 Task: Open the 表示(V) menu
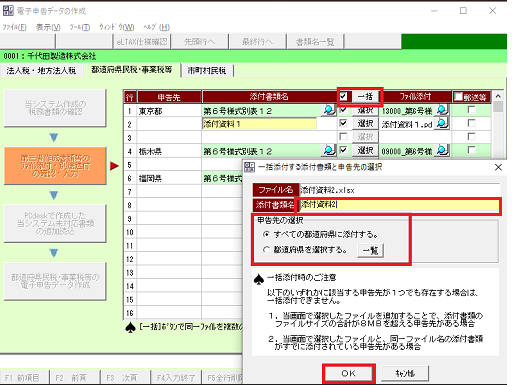tap(48, 27)
